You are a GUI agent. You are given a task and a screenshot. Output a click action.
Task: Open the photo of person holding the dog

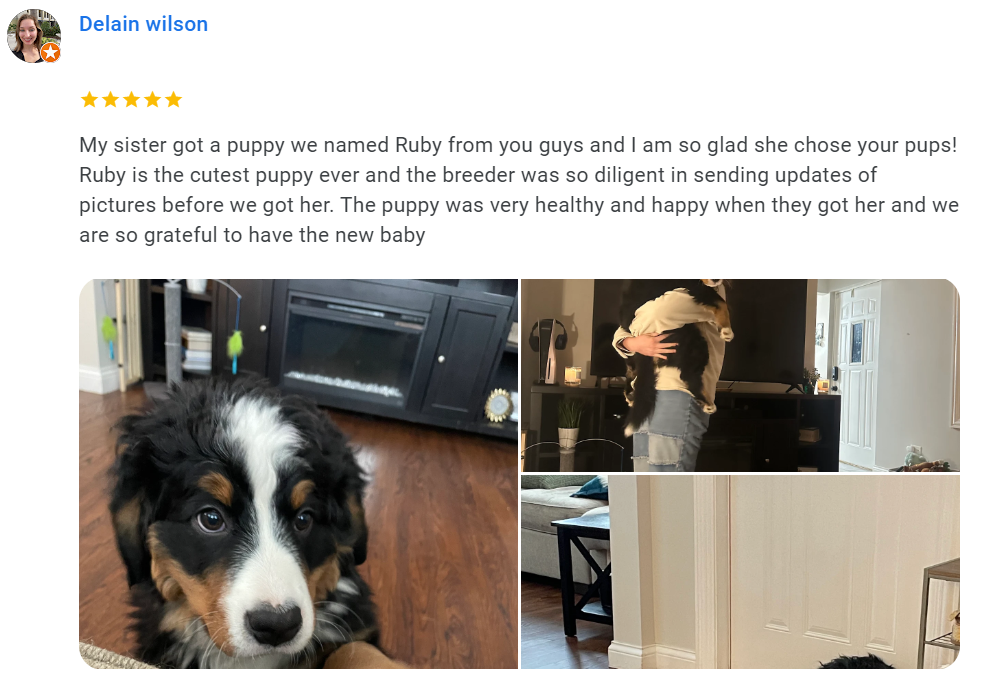(x=740, y=375)
